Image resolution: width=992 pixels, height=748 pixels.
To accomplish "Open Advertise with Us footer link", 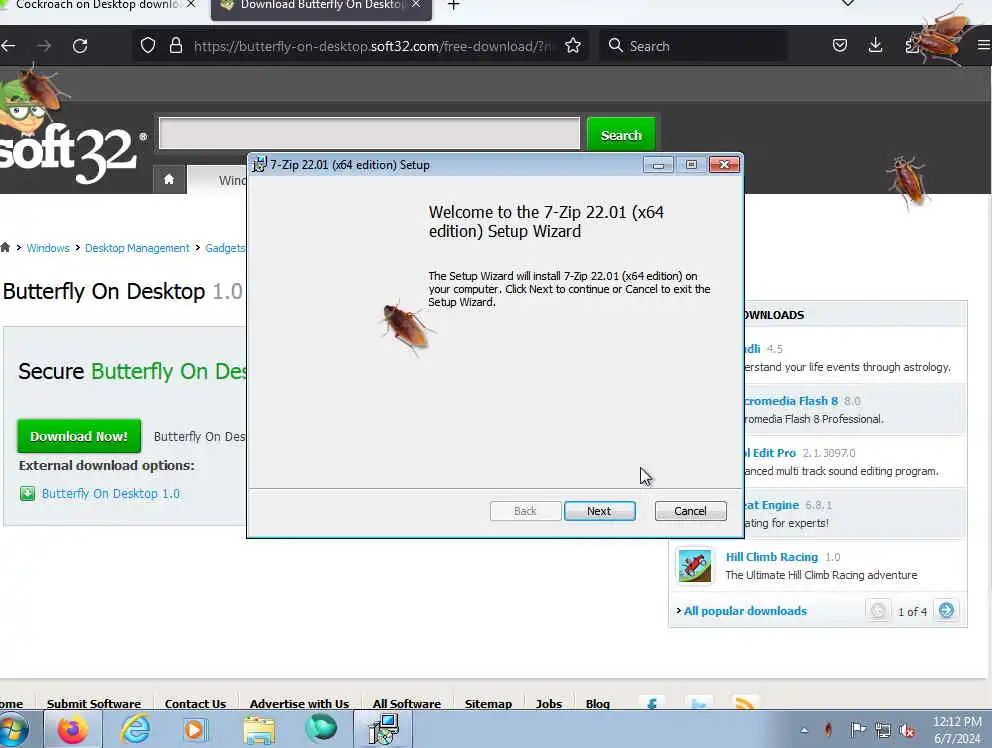I will 299,703.
